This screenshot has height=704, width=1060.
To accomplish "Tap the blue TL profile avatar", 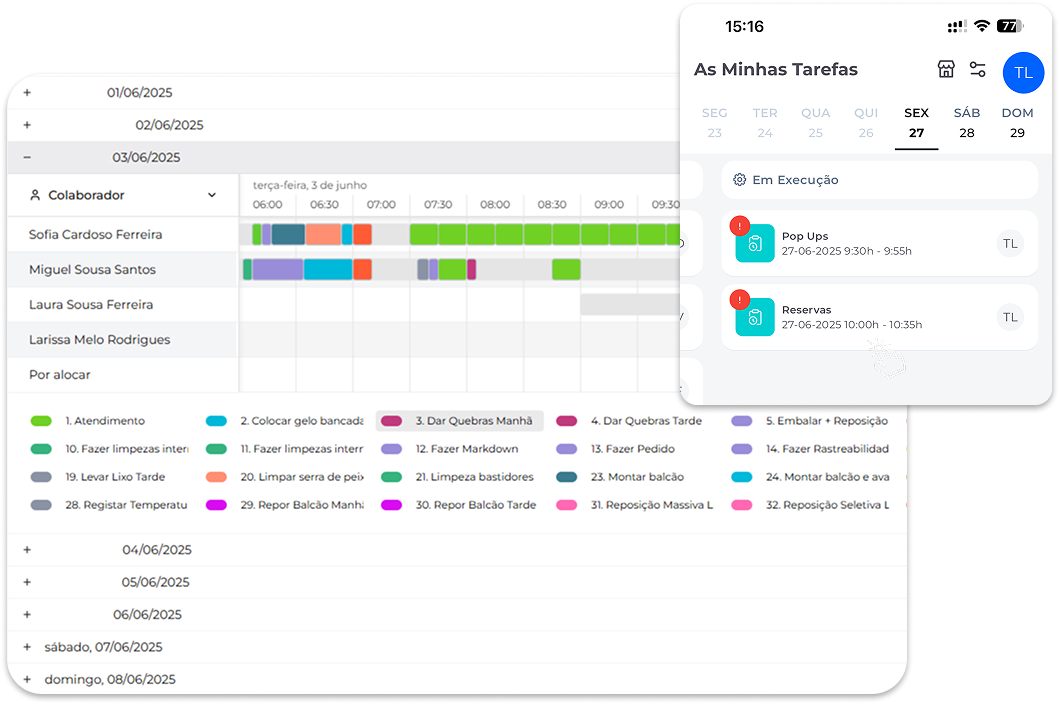I will click(1023, 72).
